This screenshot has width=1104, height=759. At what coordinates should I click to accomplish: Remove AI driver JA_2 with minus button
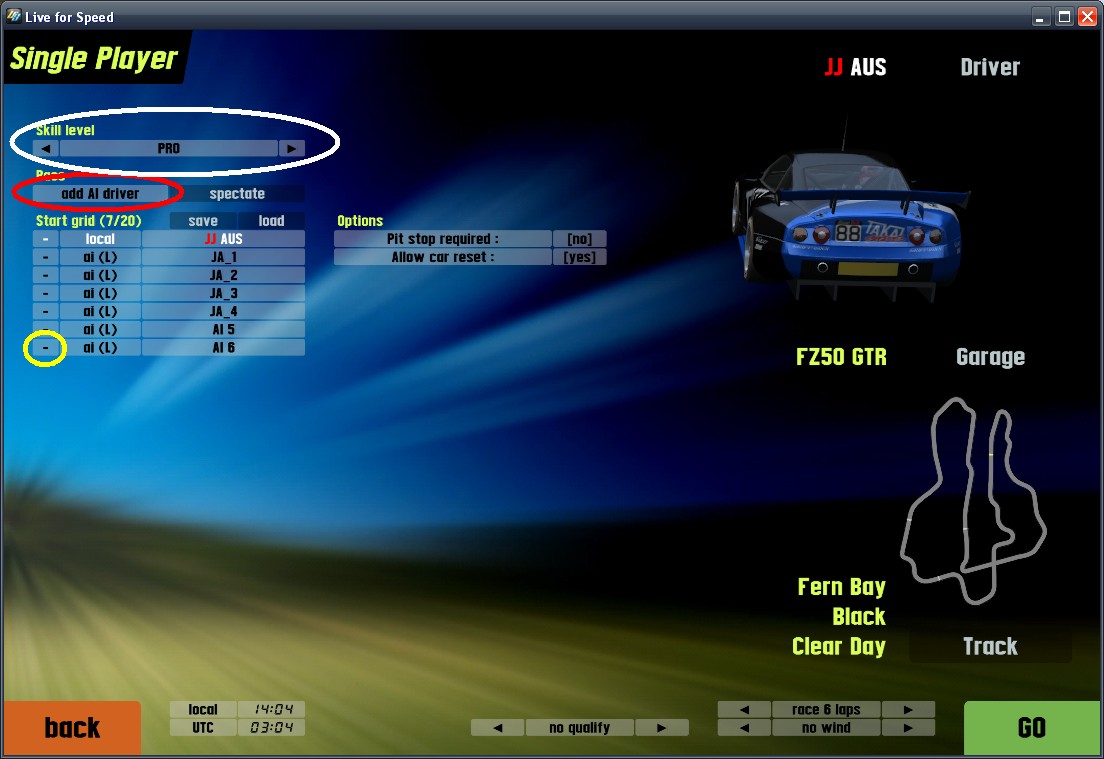(x=46, y=275)
